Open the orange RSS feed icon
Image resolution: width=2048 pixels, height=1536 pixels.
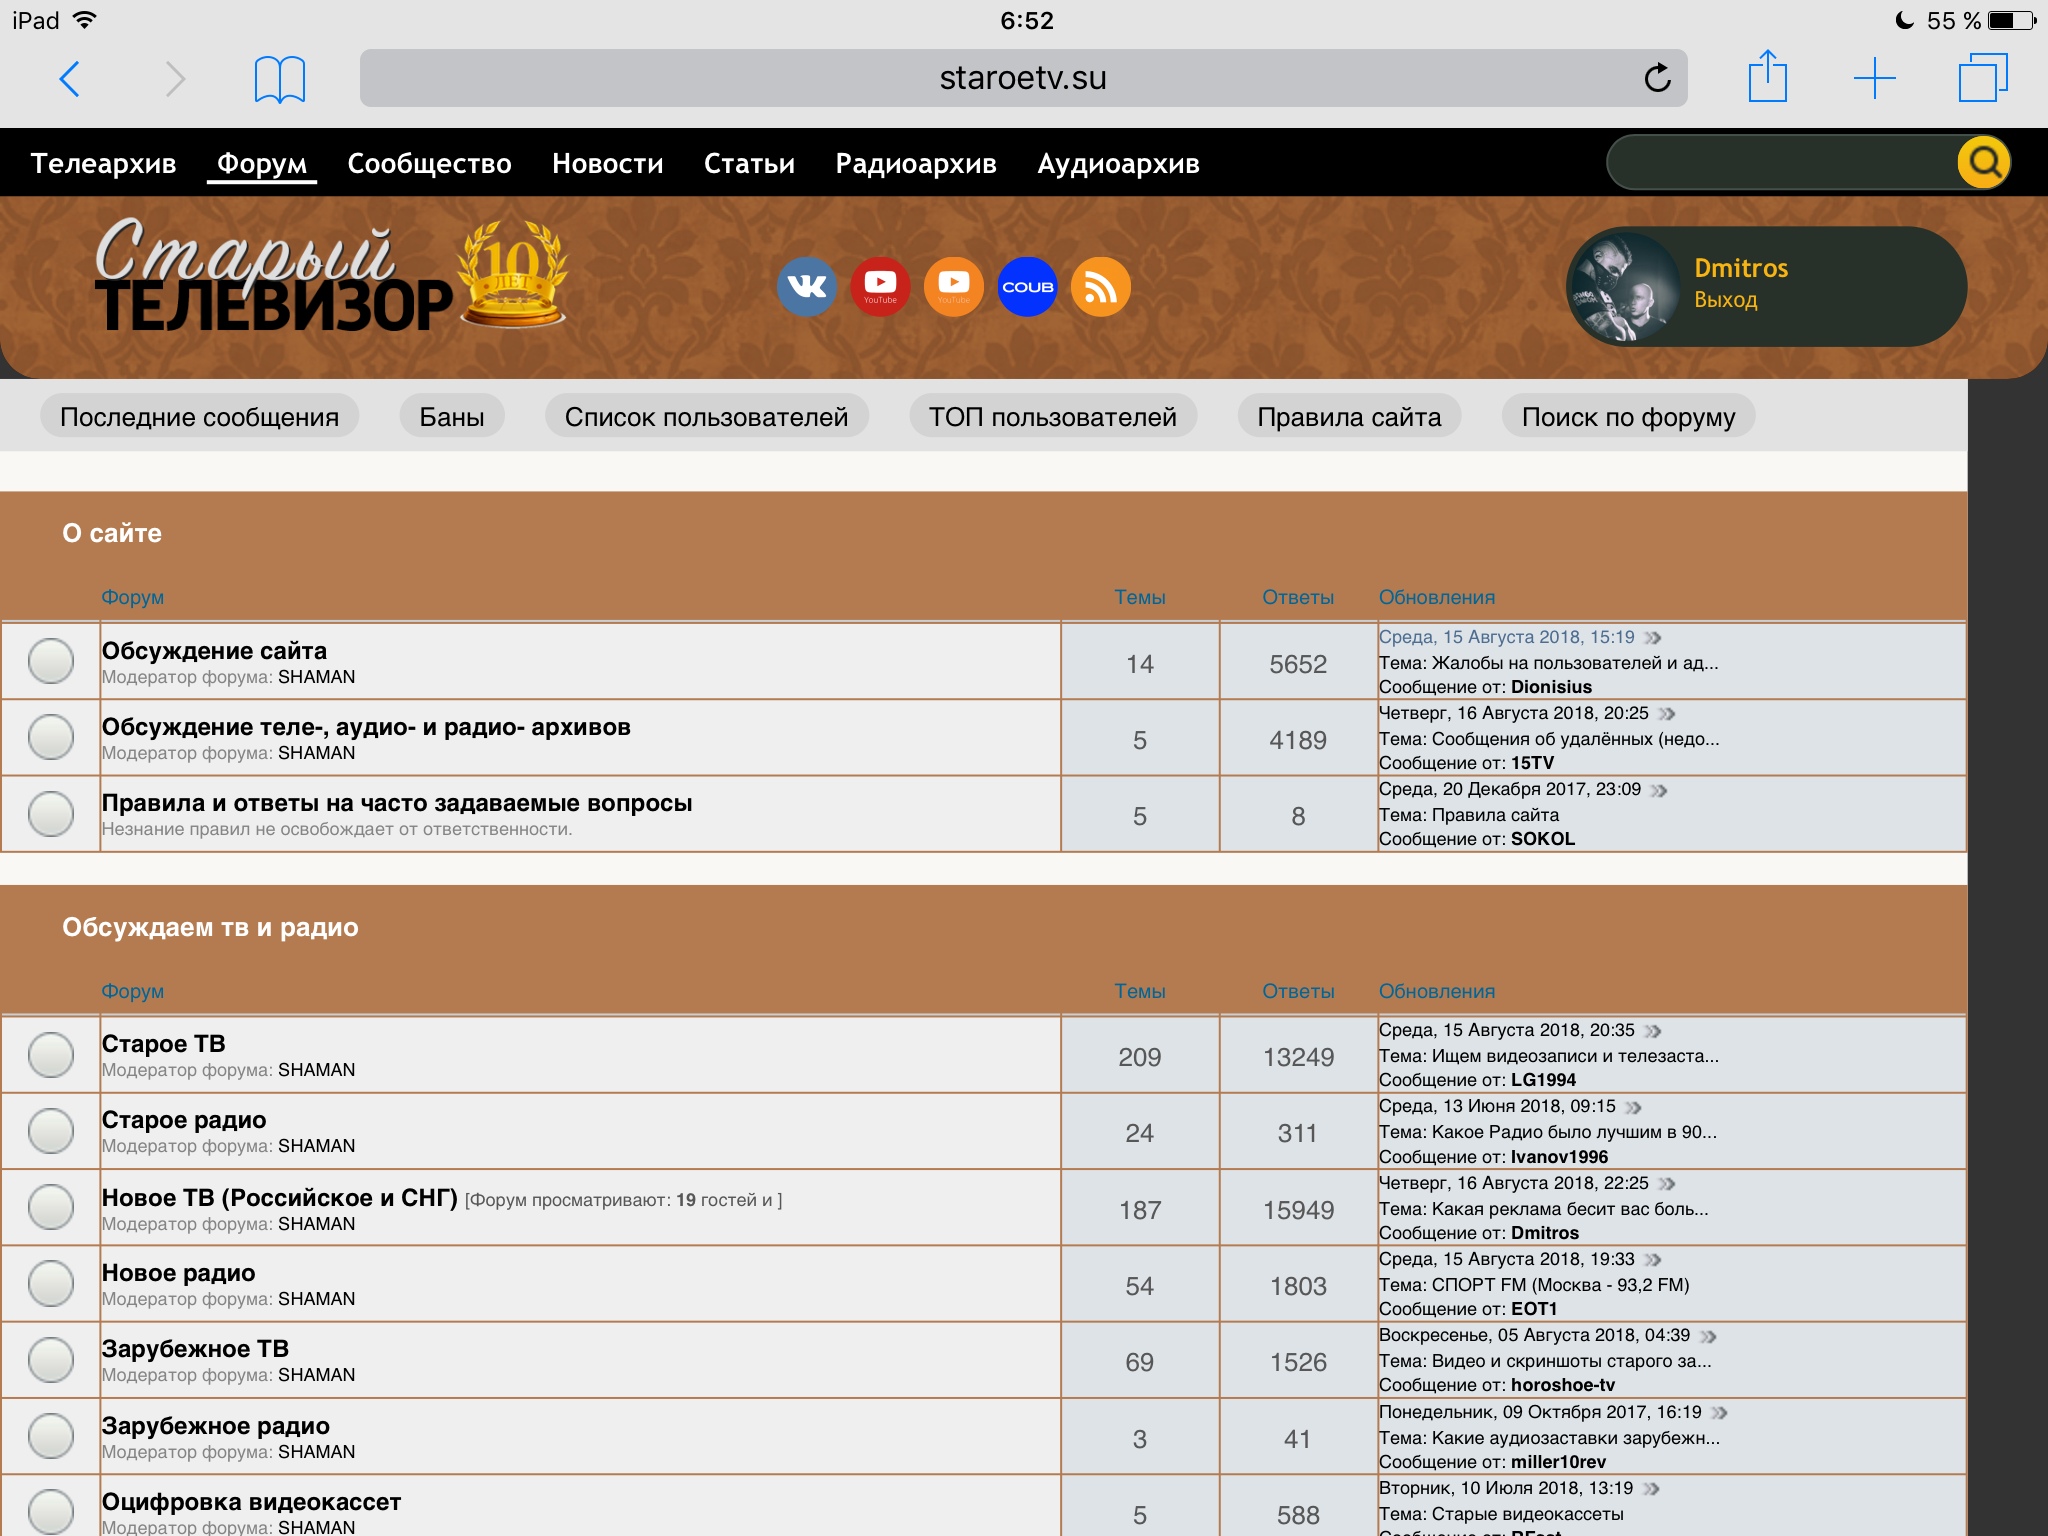coord(1100,287)
